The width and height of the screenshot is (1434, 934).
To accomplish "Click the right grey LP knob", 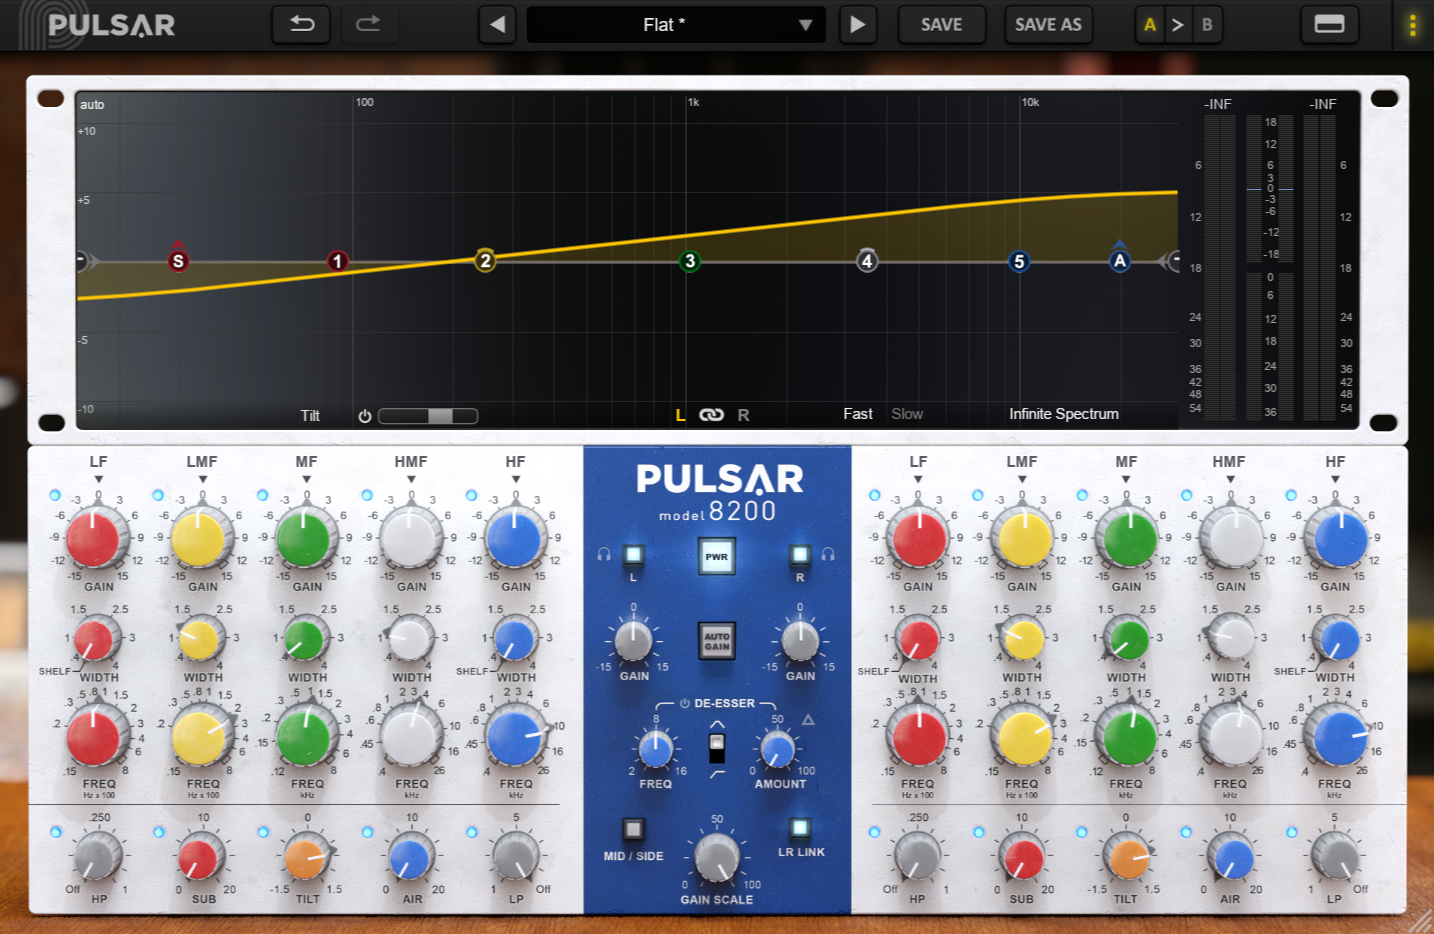I will (1335, 858).
